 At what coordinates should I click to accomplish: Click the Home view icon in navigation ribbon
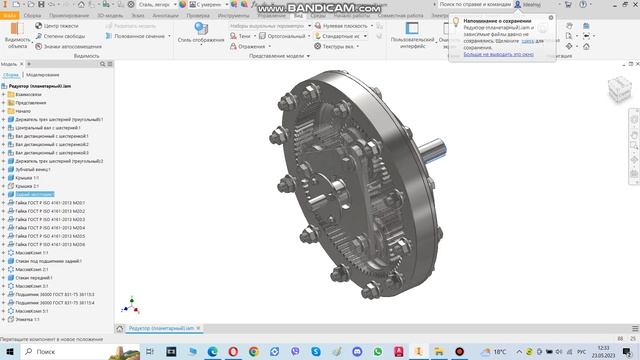[586, 47]
